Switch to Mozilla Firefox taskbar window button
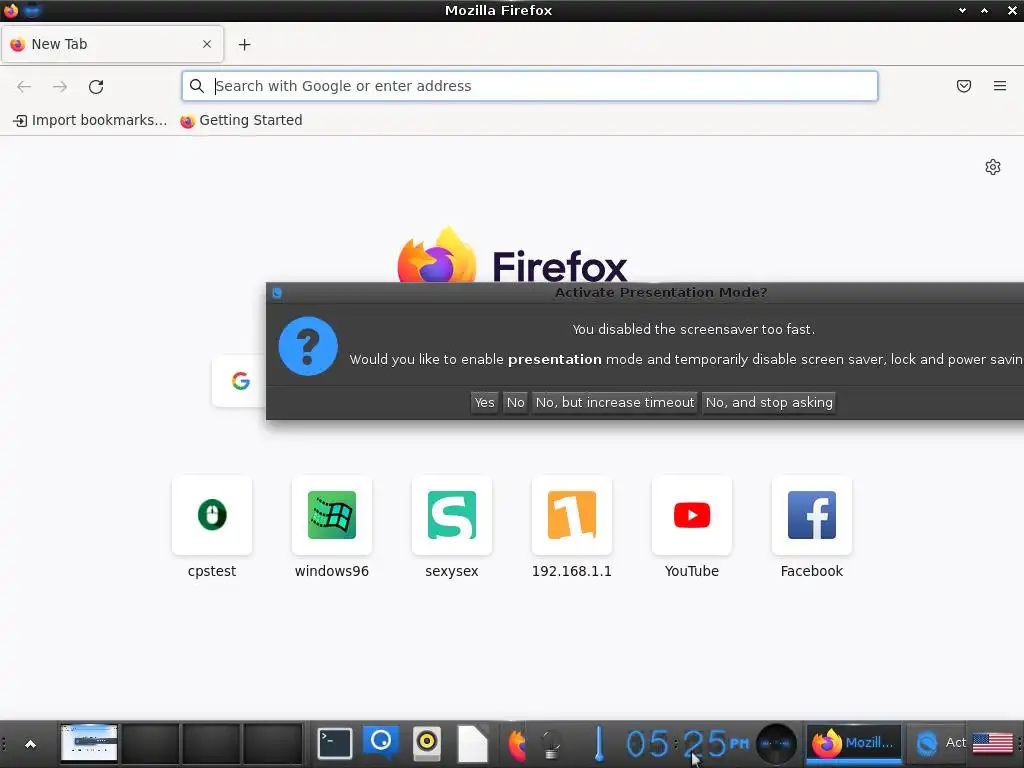The image size is (1024, 768). tap(853, 743)
